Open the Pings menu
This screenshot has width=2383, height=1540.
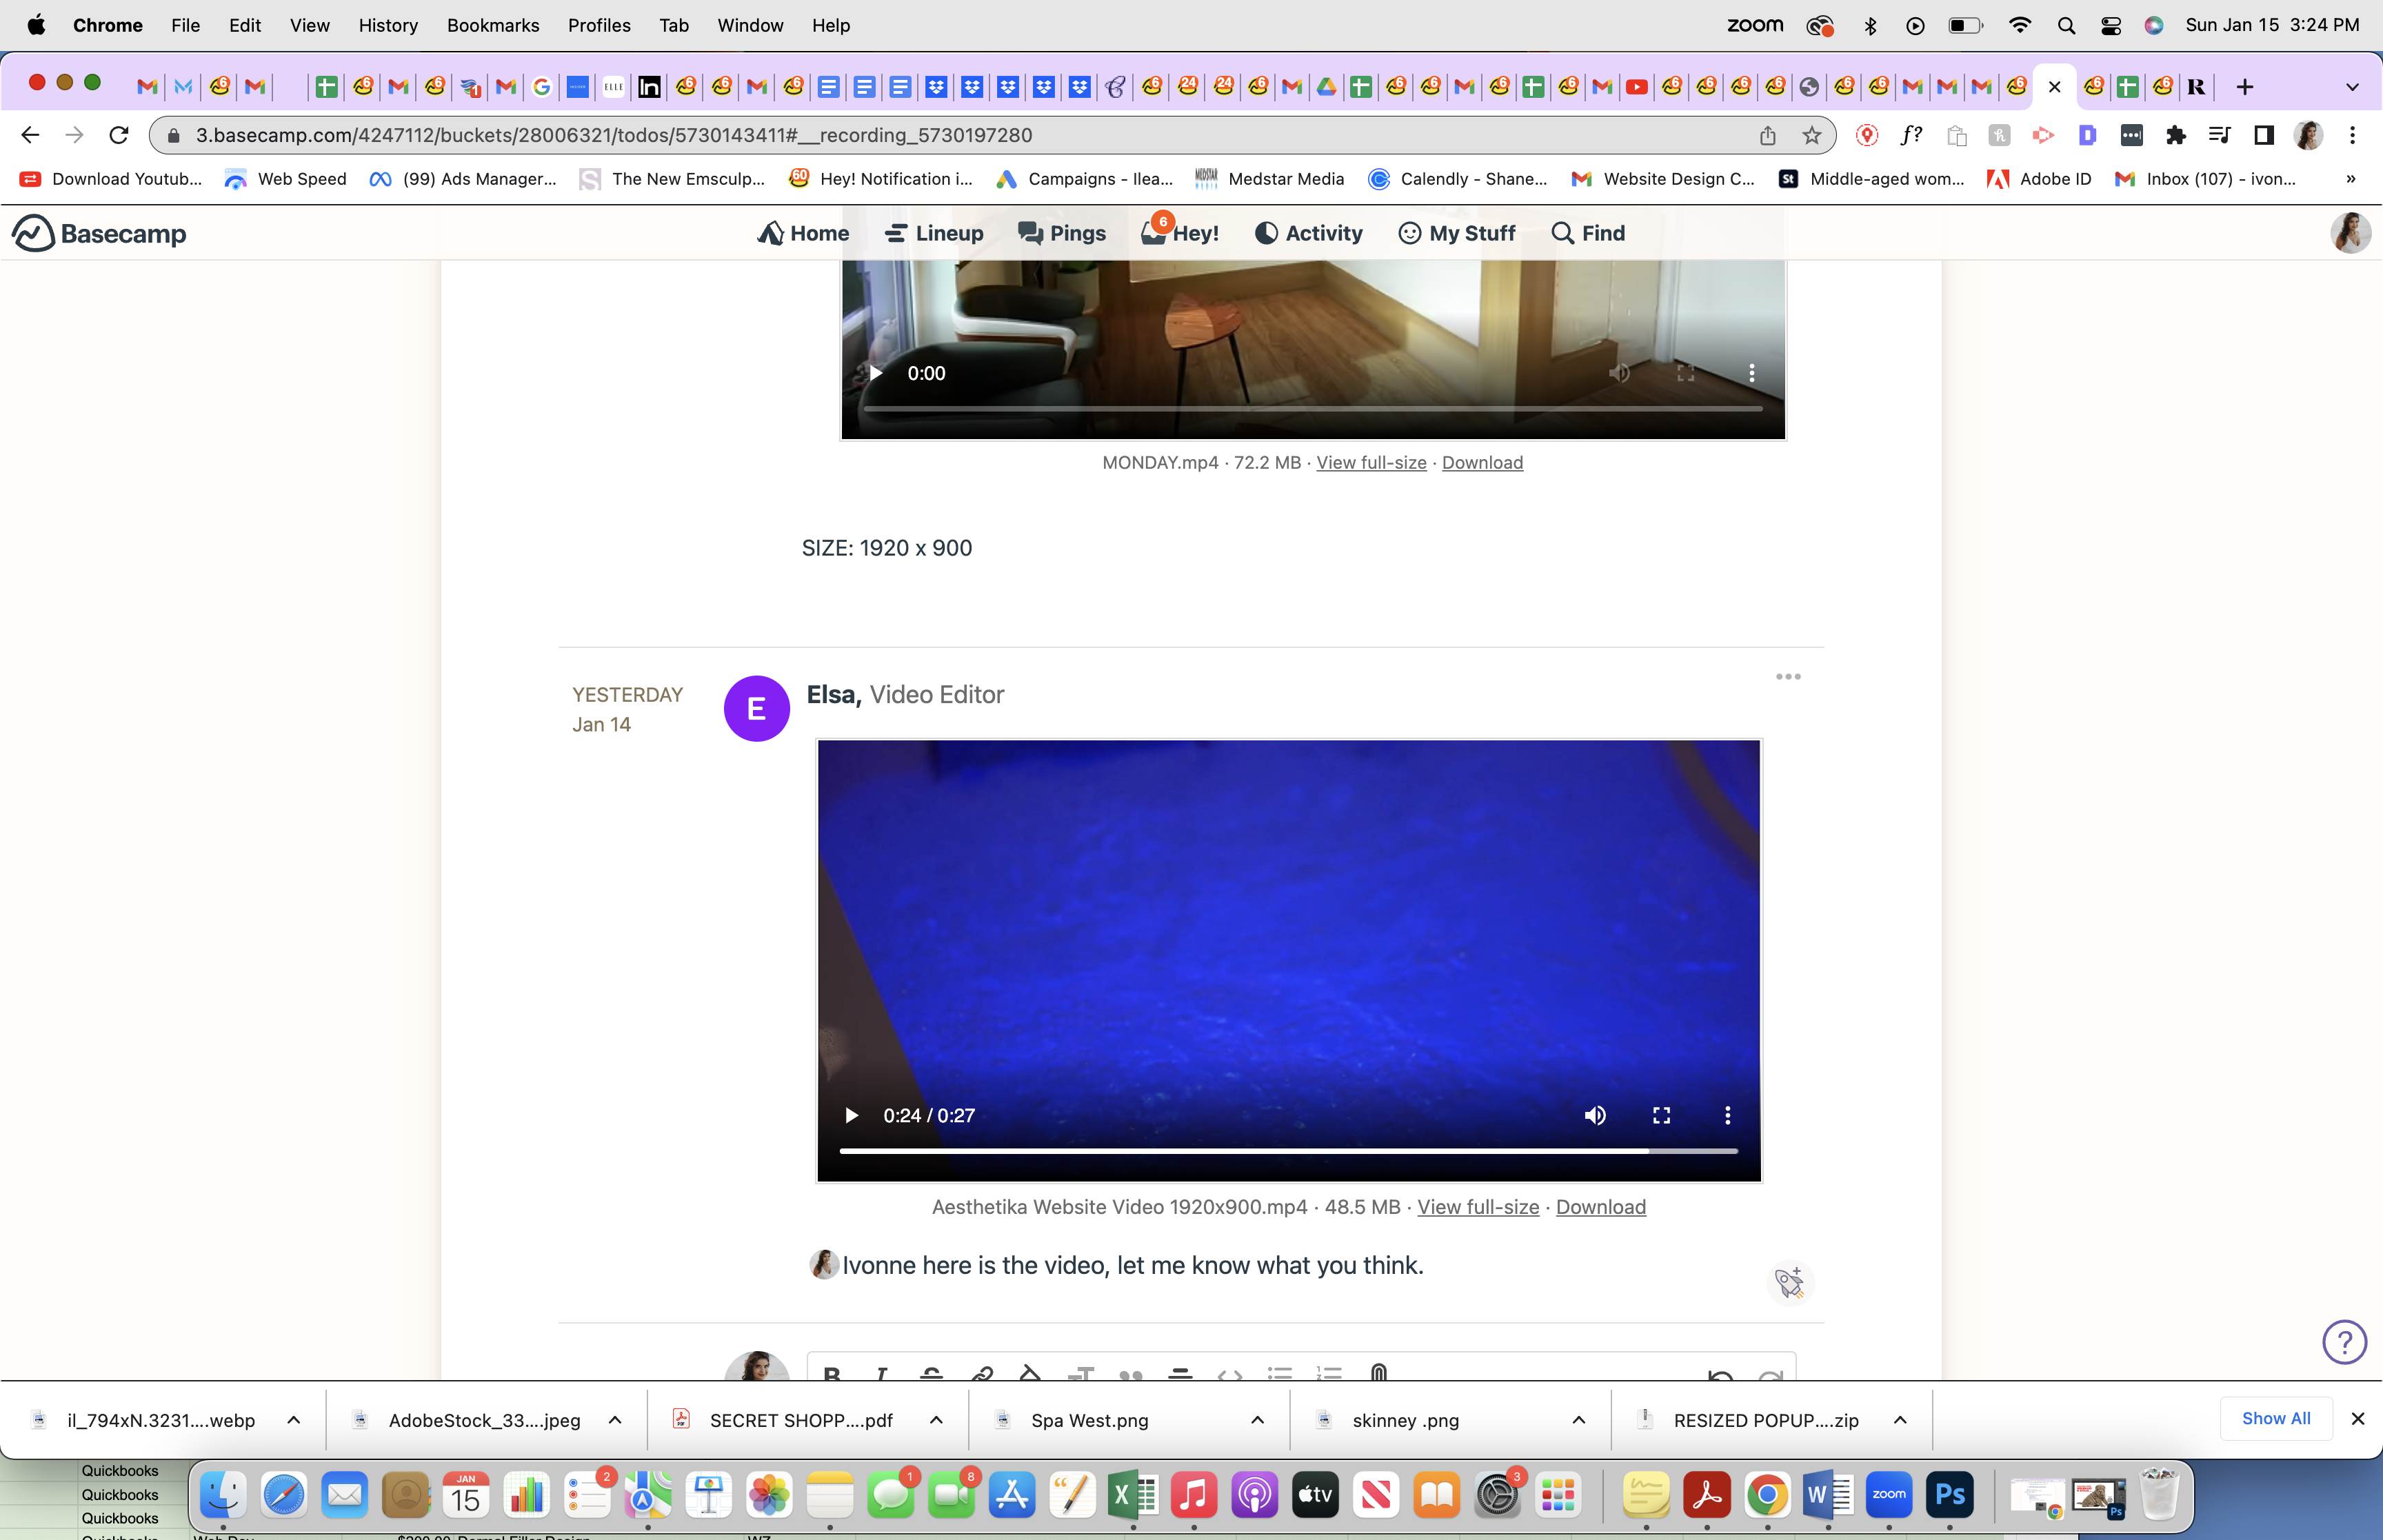coord(1061,233)
